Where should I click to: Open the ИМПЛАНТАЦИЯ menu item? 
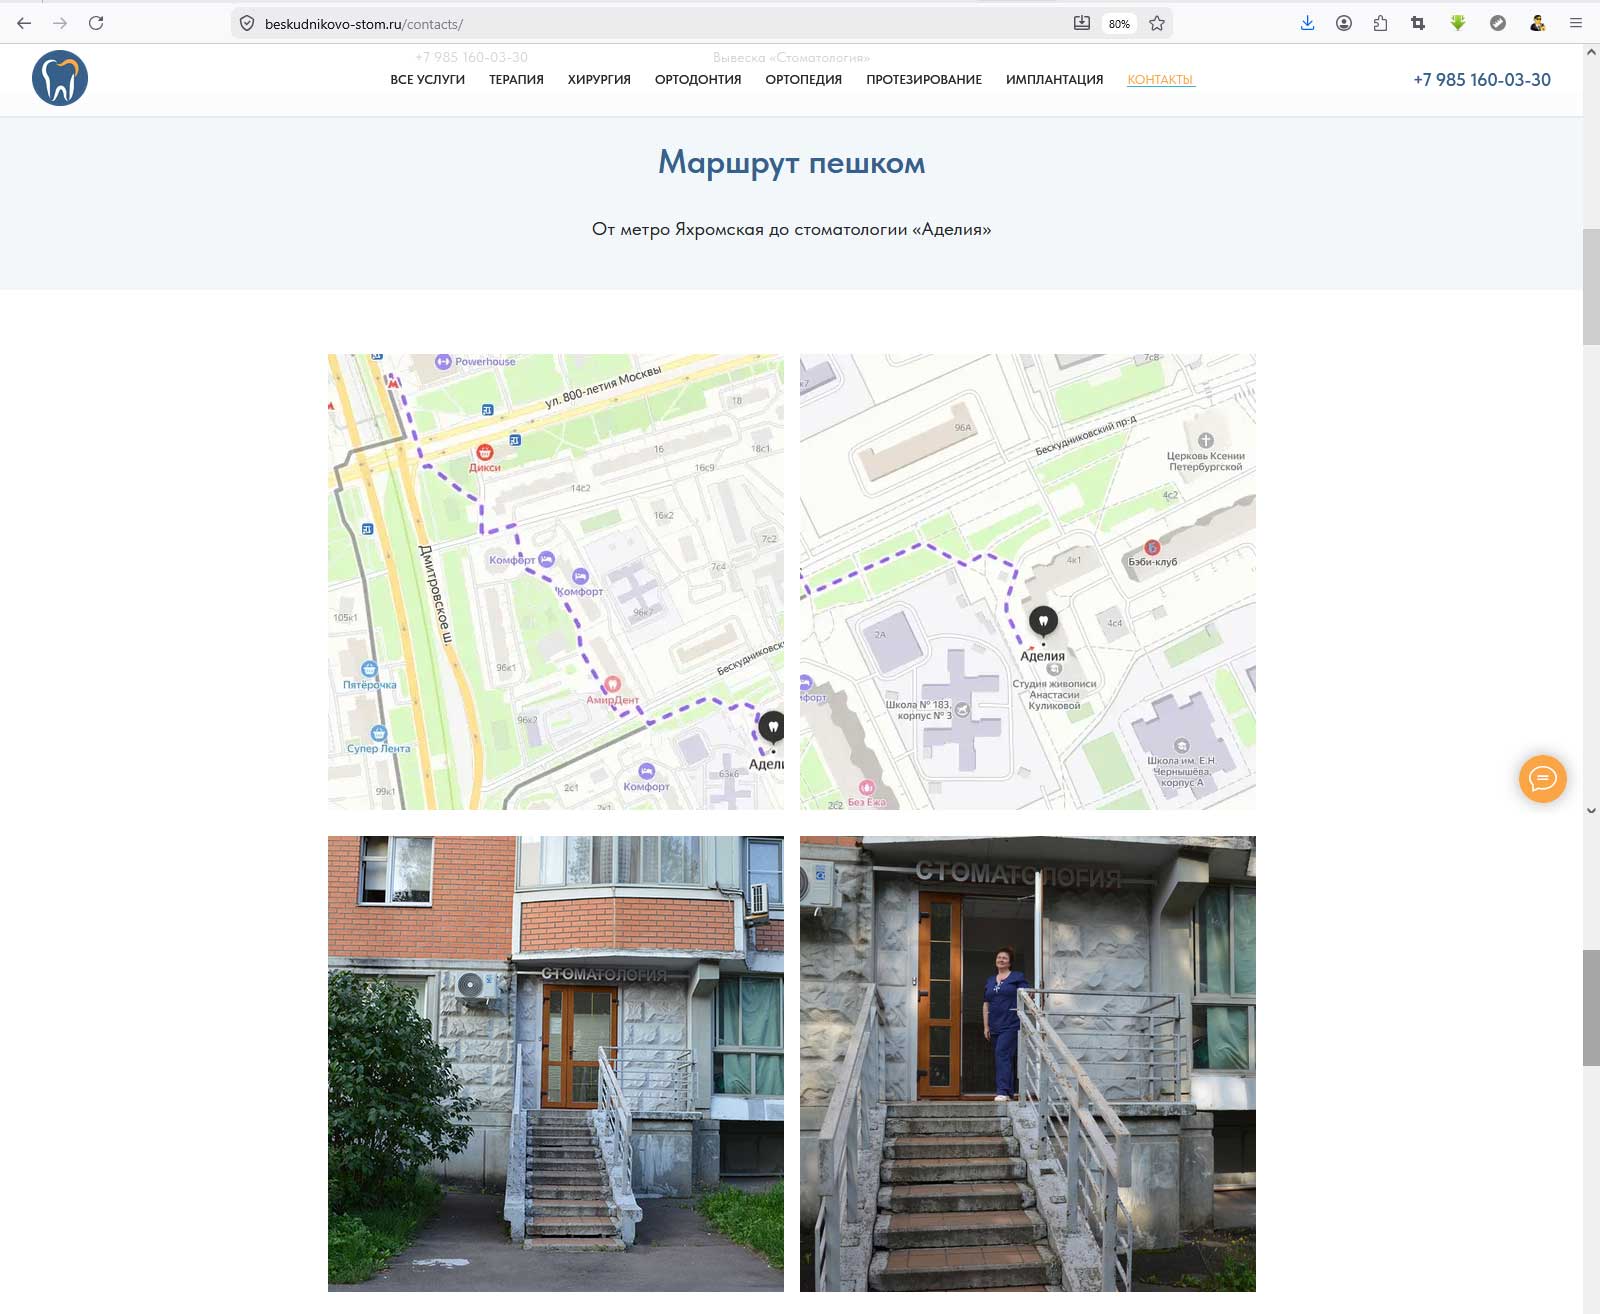[1055, 80]
